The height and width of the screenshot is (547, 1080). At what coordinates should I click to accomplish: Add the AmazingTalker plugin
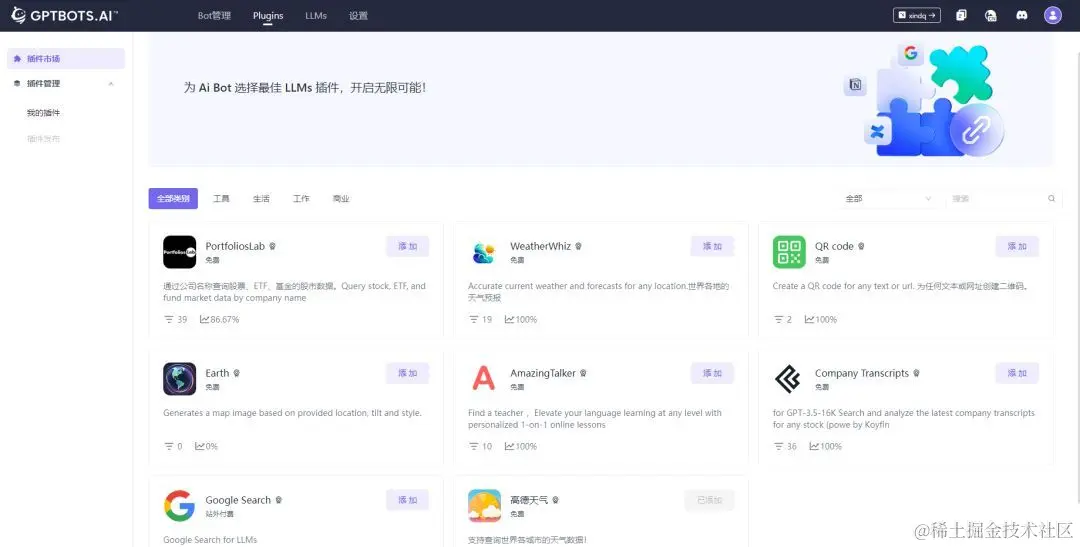712,373
